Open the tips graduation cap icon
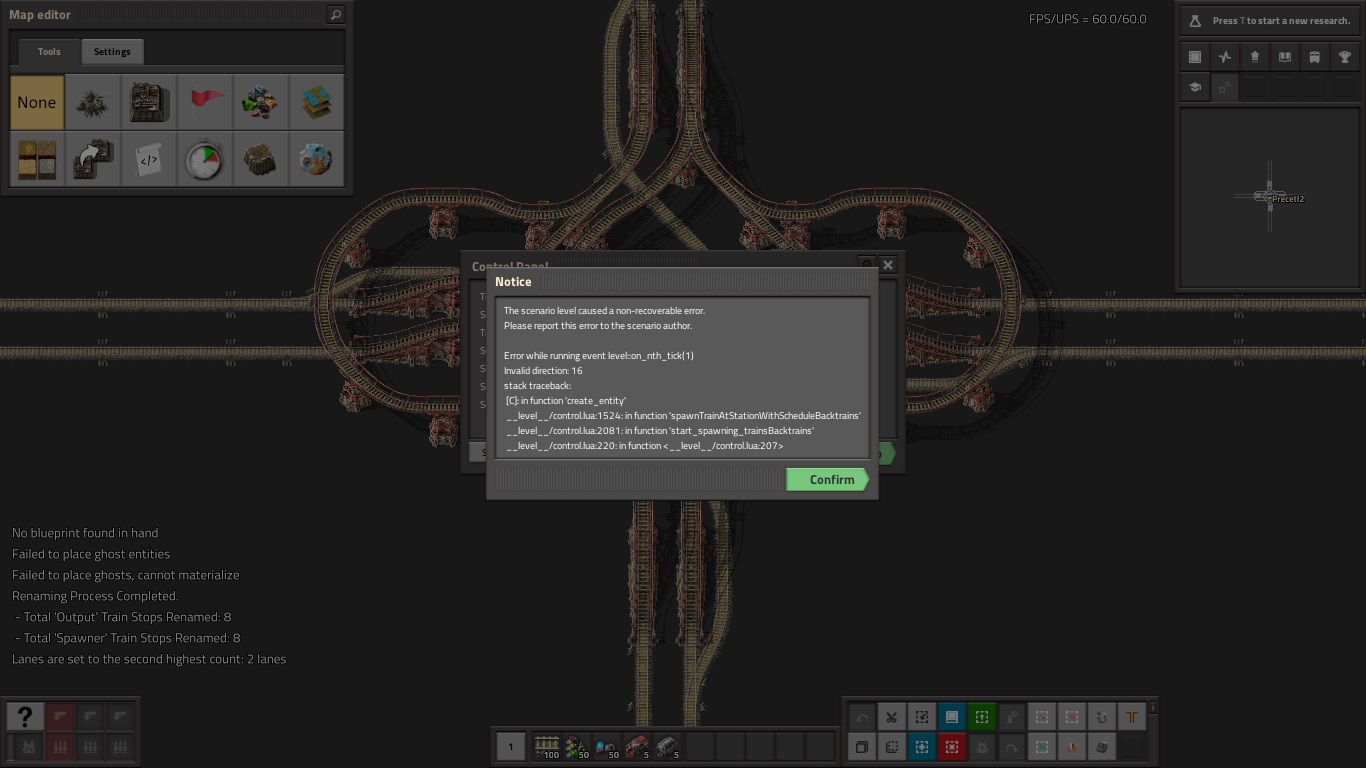Image resolution: width=1366 pixels, height=768 pixels. click(x=1194, y=88)
